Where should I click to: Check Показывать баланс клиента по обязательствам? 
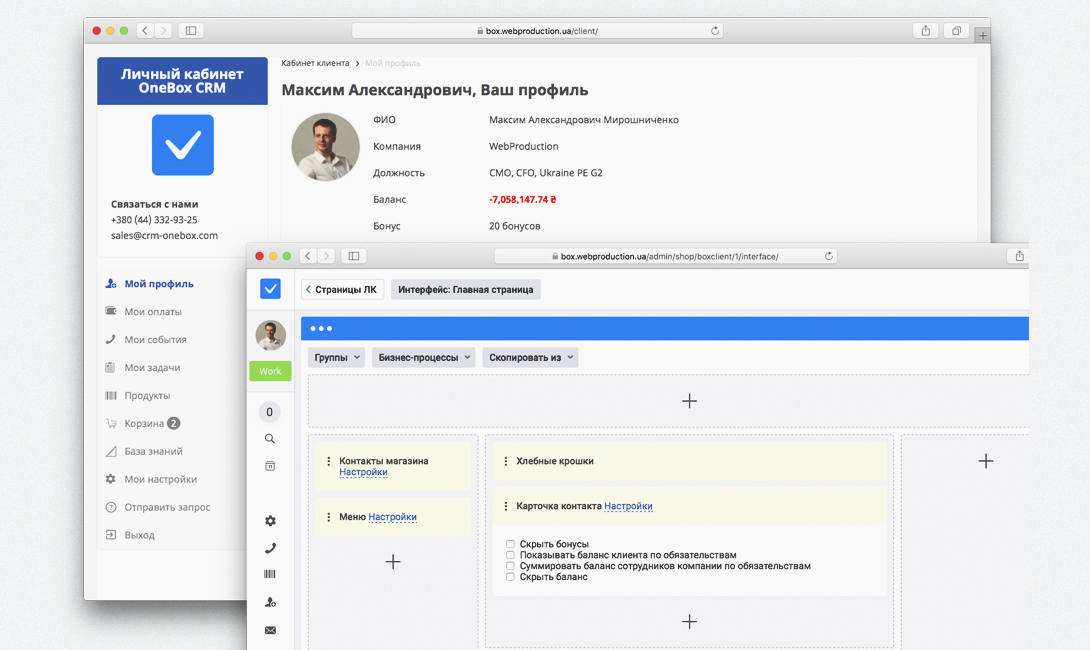tap(510, 555)
